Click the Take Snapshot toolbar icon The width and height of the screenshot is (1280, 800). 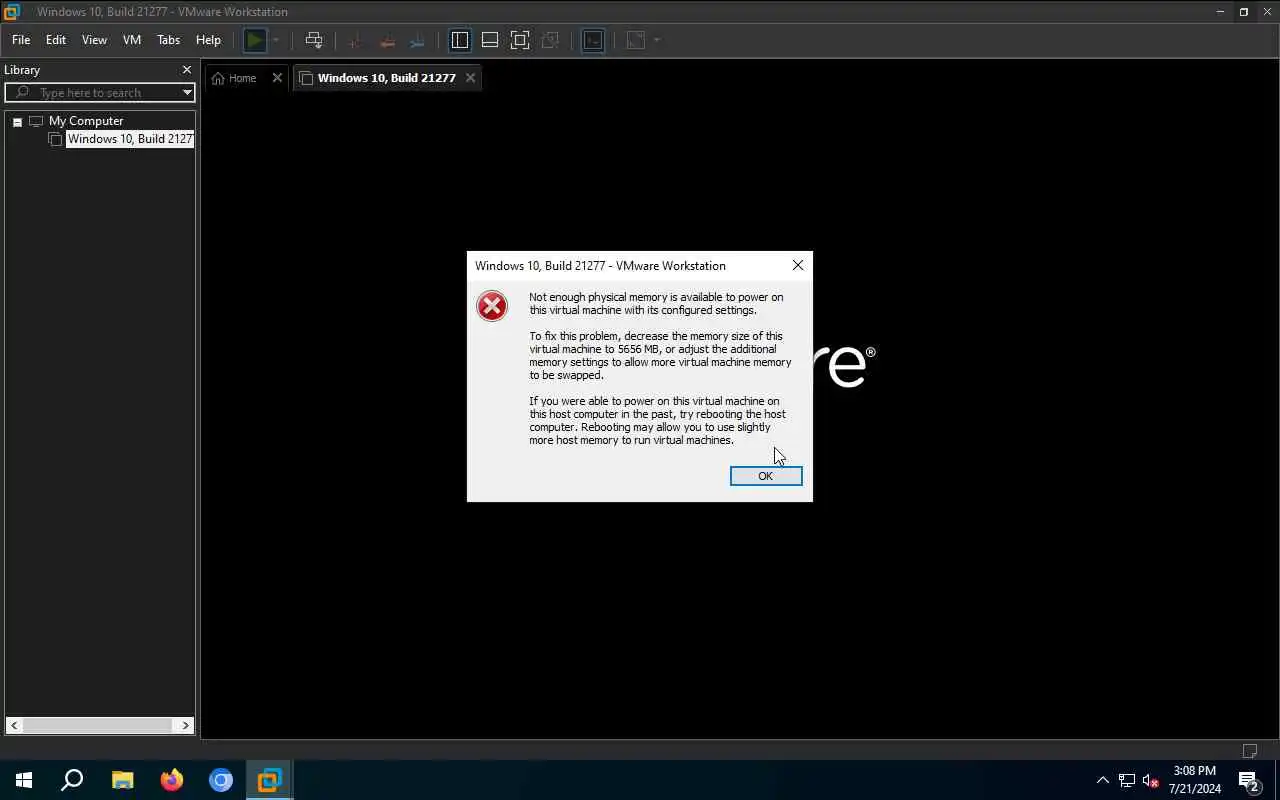(x=354, y=40)
